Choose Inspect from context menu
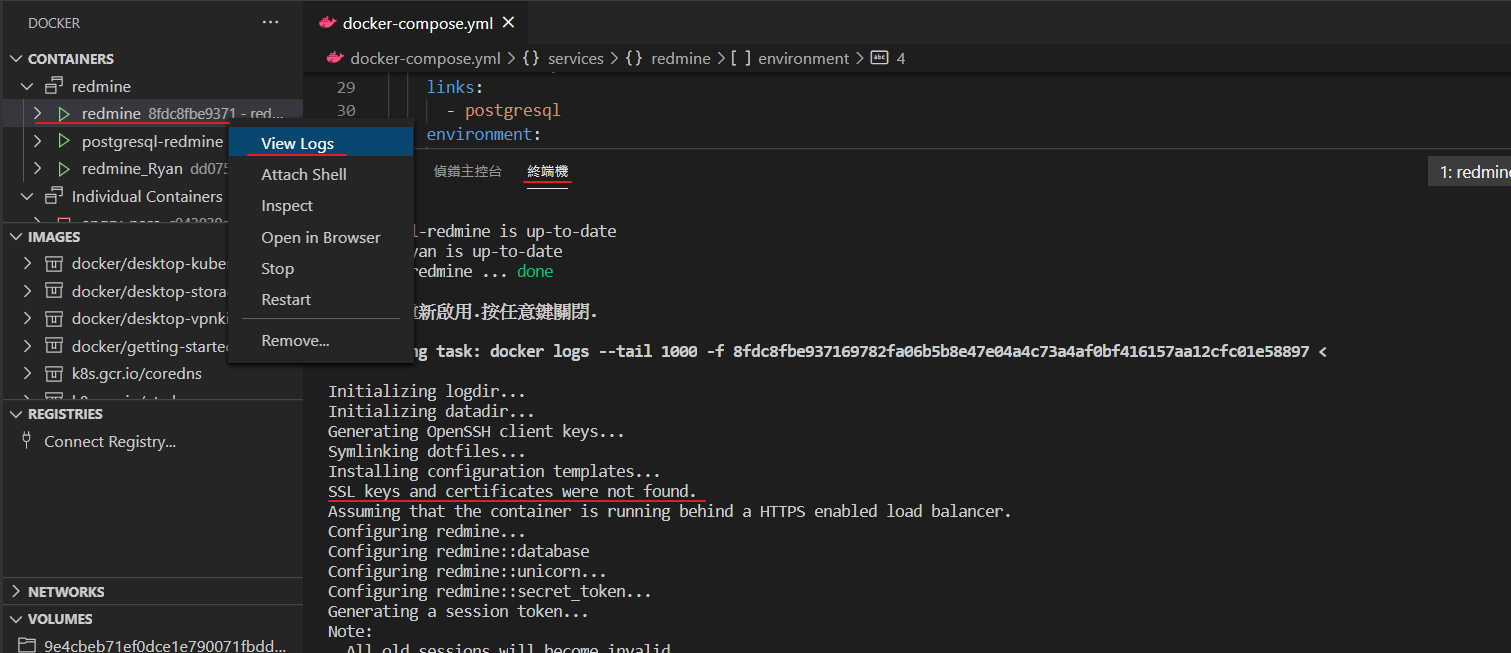This screenshot has width=1511, height=653. click(x=321, y=206)
